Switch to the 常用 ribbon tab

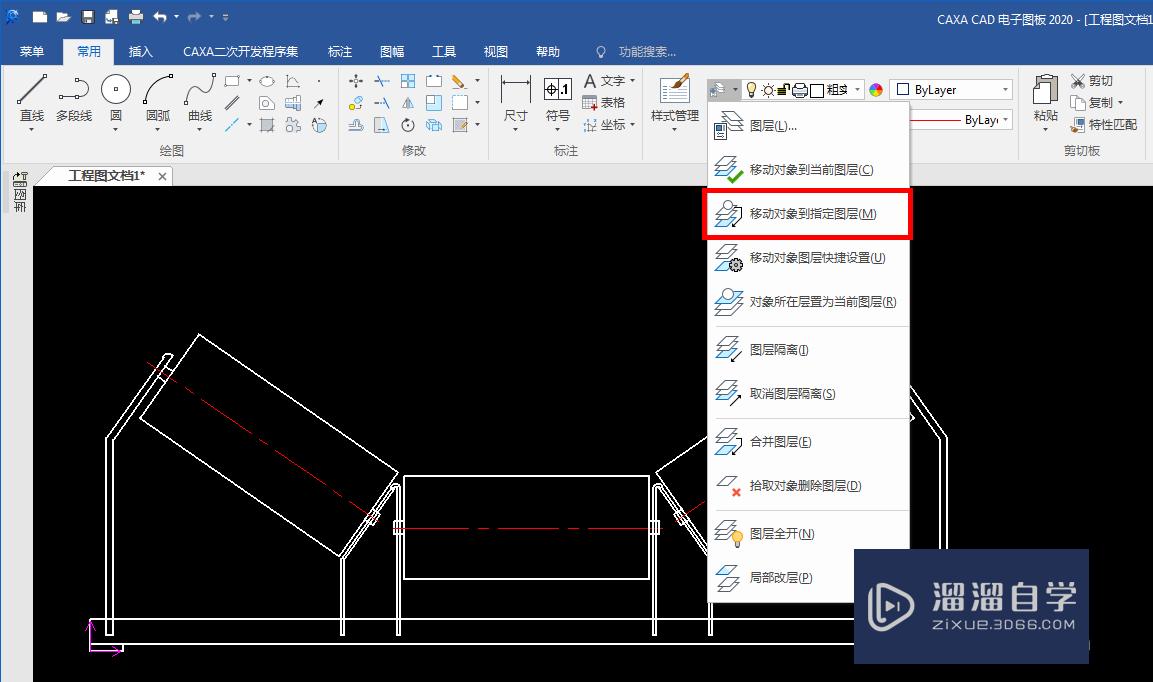pyautogui.click(x=88, y=51)
